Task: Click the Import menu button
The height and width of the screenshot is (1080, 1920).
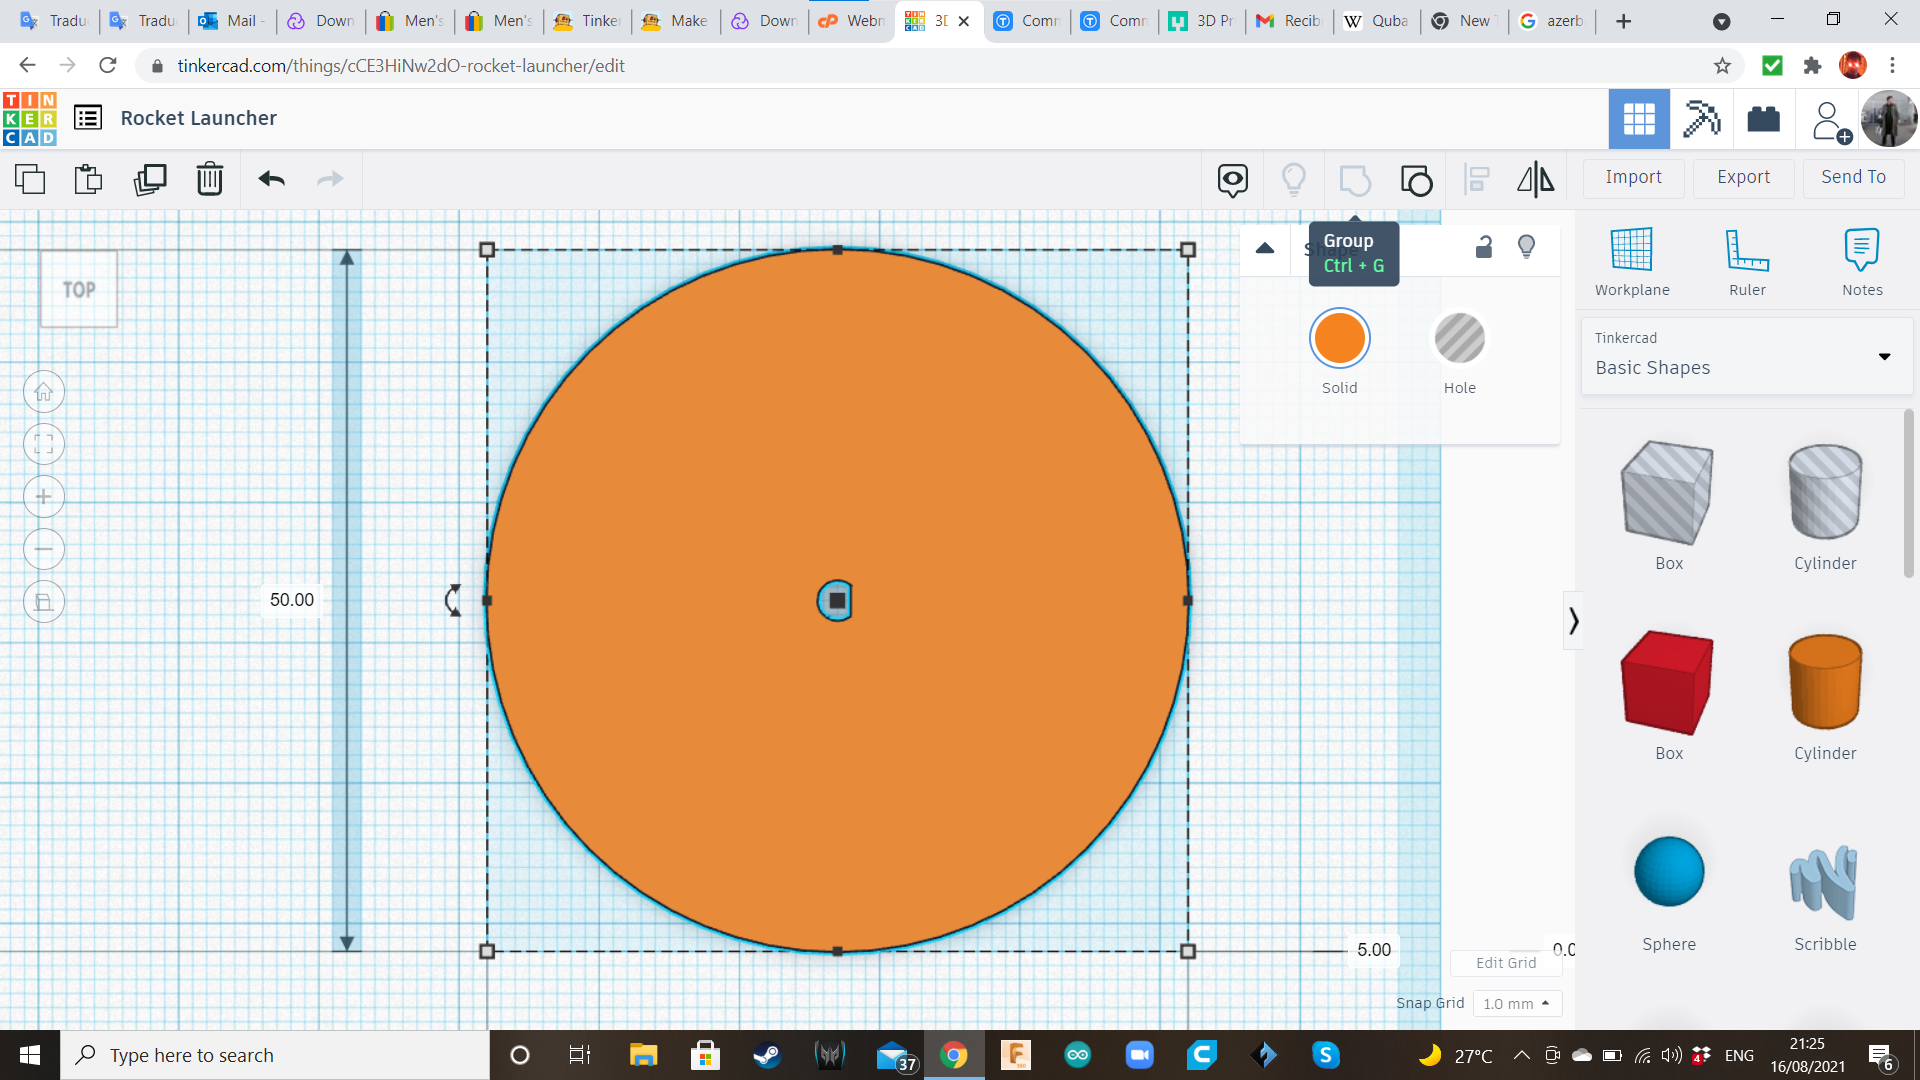Action: click(1634, 177)
